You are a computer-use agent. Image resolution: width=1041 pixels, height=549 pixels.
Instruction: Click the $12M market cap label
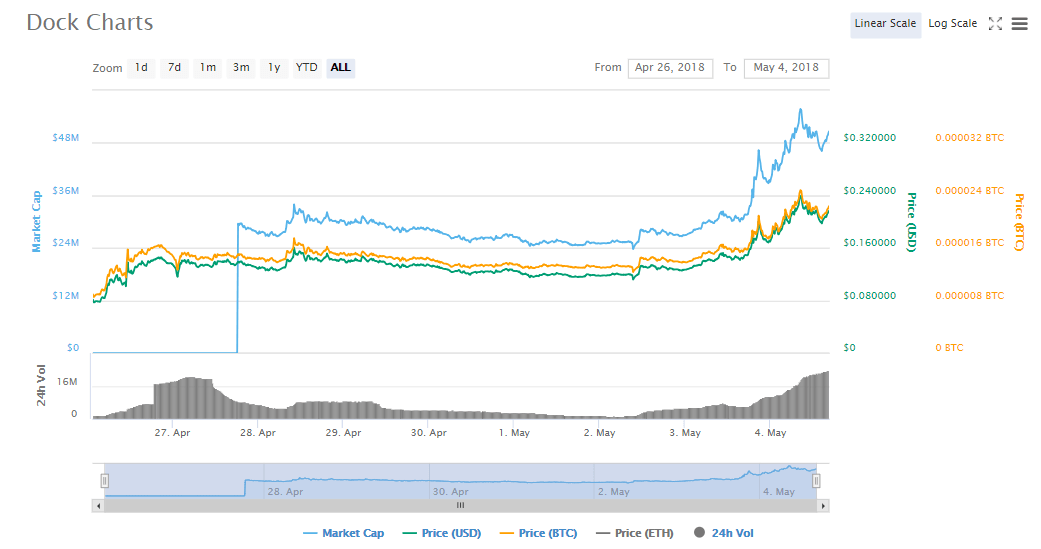click(x=66, y=295)
